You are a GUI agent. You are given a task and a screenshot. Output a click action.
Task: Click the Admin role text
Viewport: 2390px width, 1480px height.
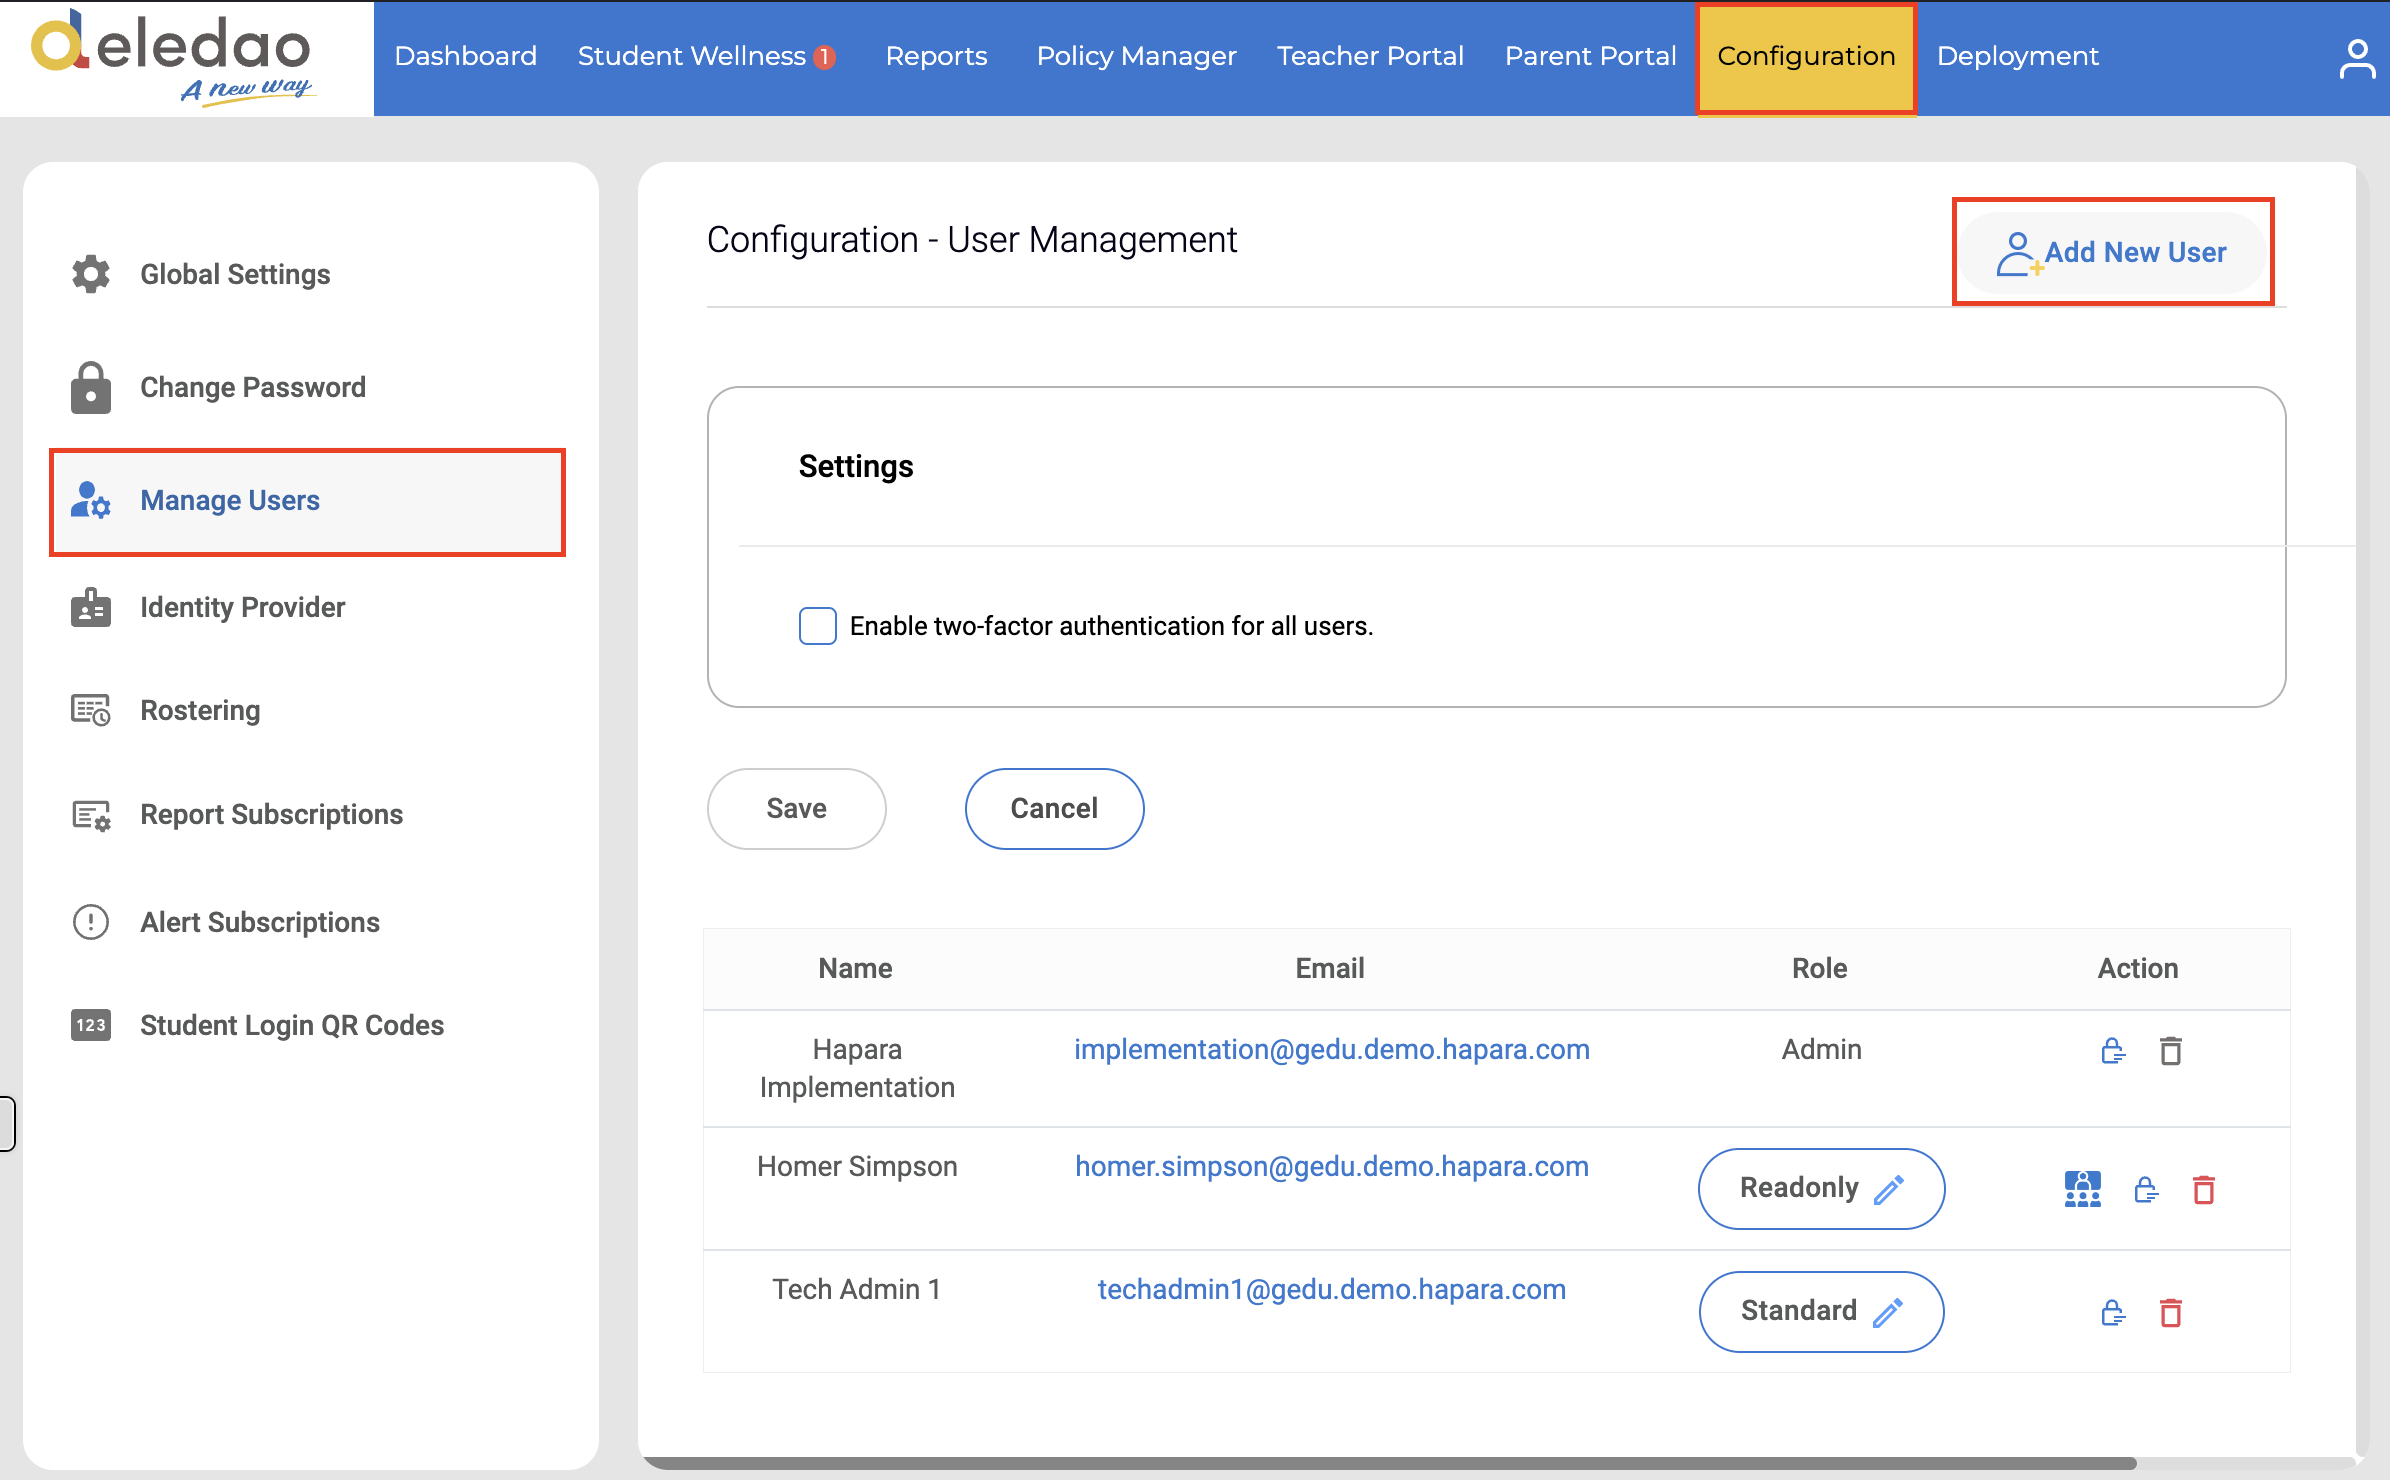click(x=1821, y=1050)
